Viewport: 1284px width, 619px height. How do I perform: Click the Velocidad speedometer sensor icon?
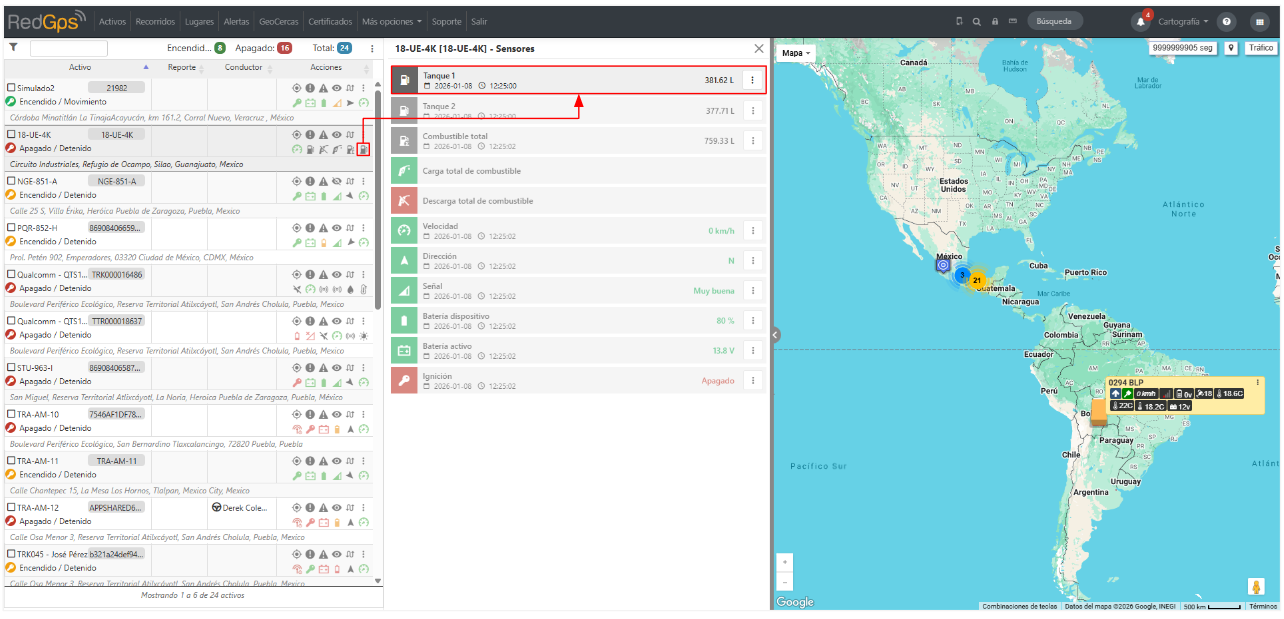pyautogui.click(x=404, y=230)
